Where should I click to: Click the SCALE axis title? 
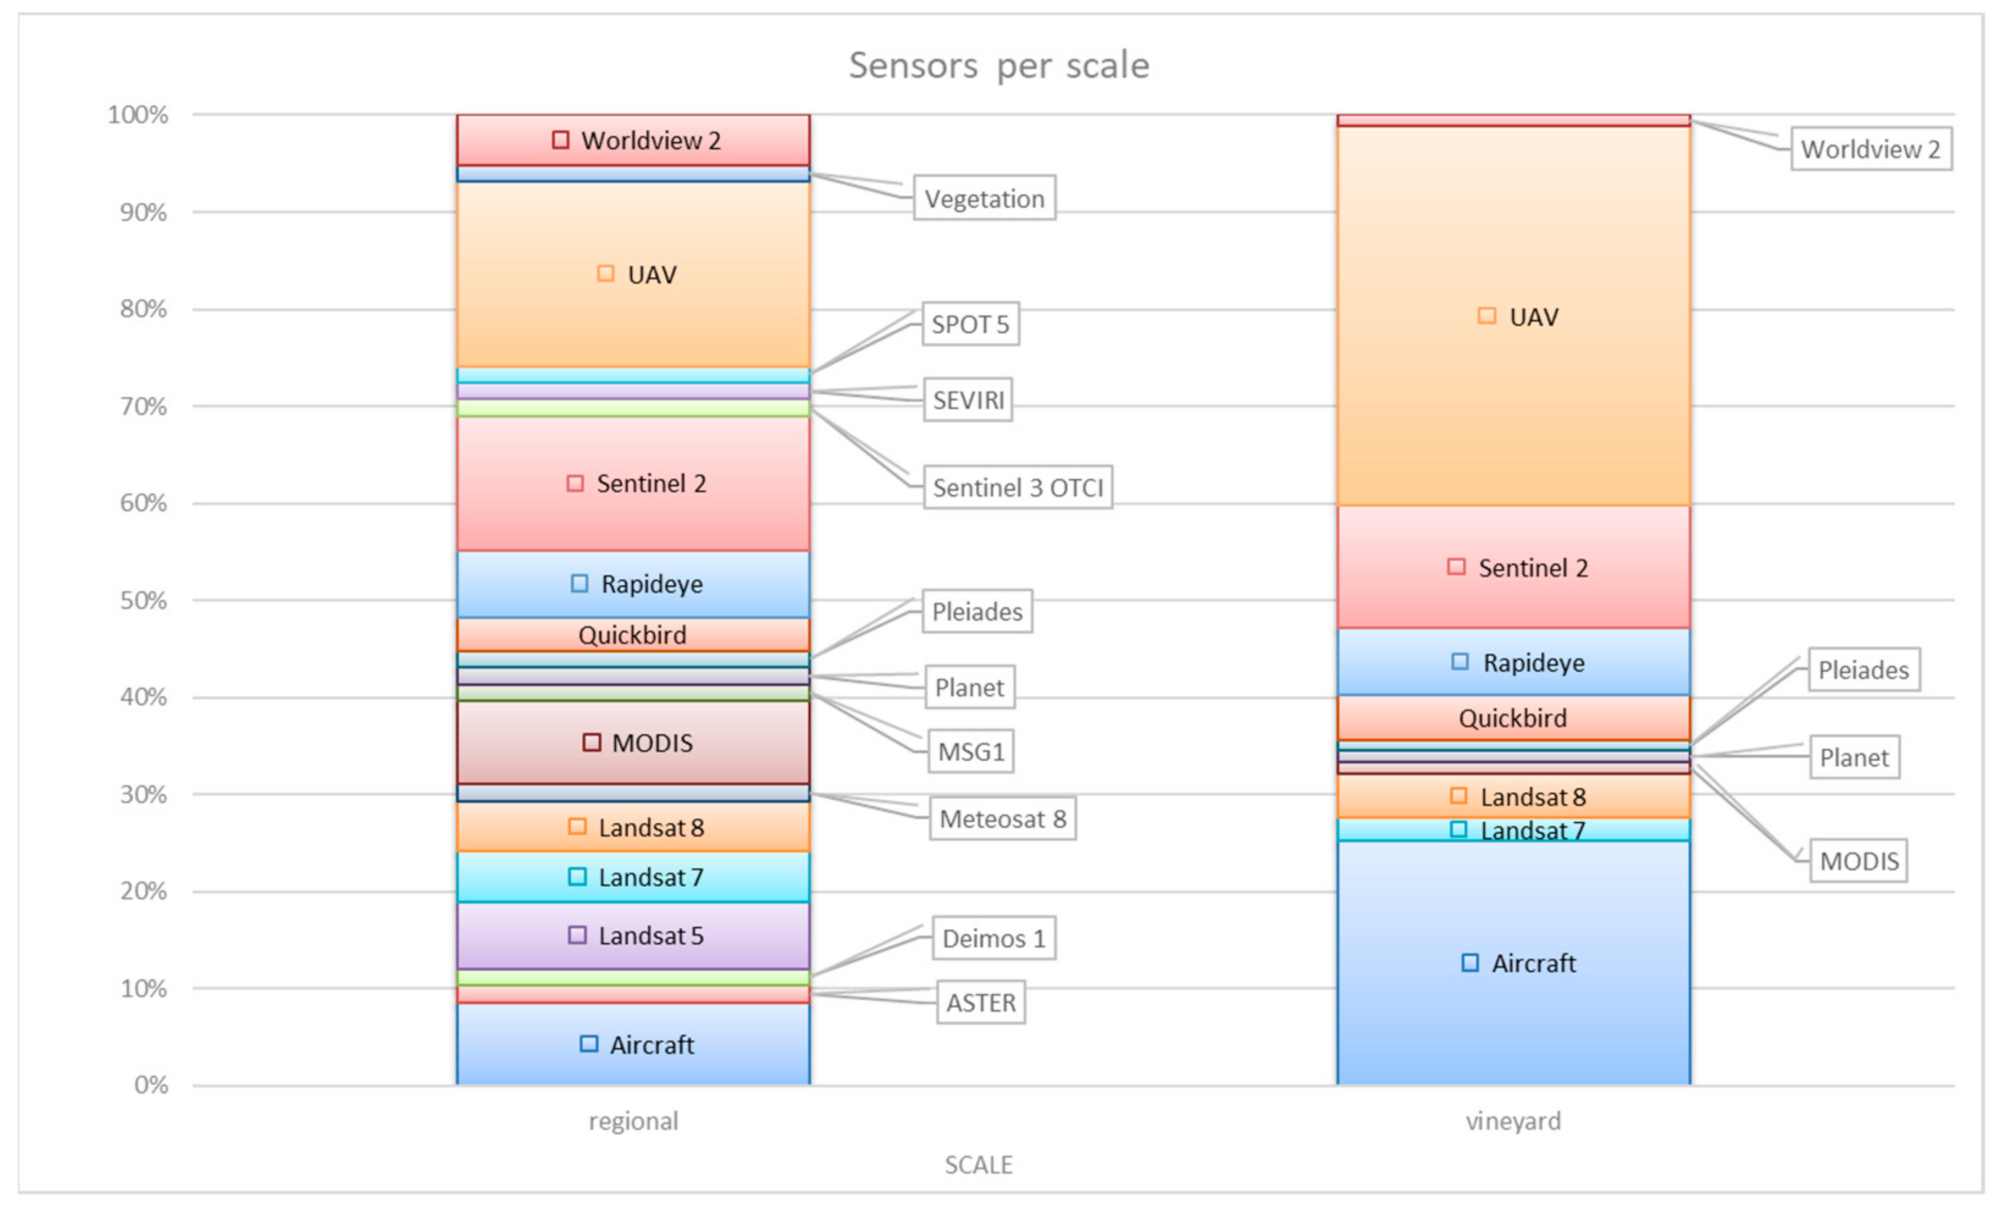[x=978, y=1165]
